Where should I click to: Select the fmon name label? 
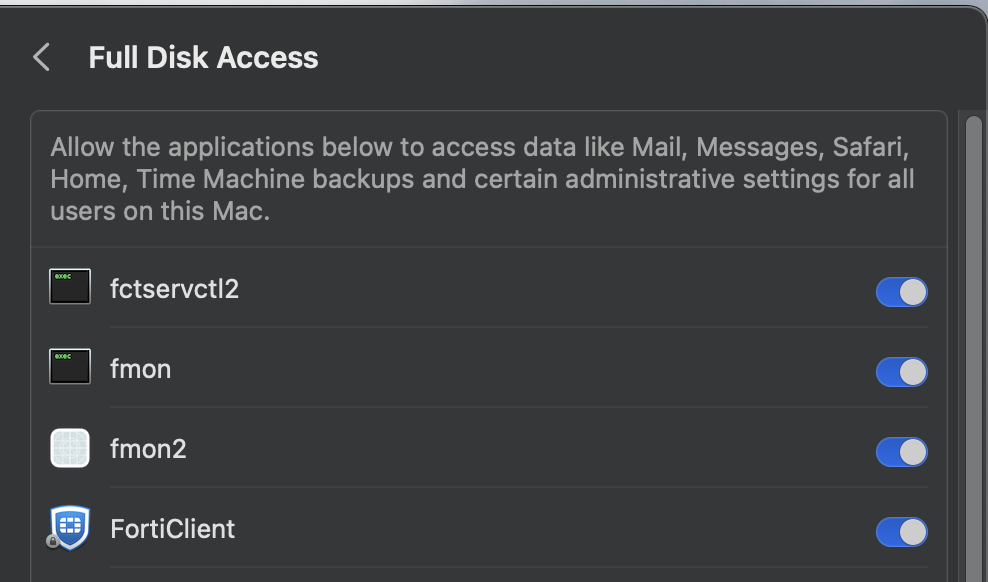(x=141, y=369)
